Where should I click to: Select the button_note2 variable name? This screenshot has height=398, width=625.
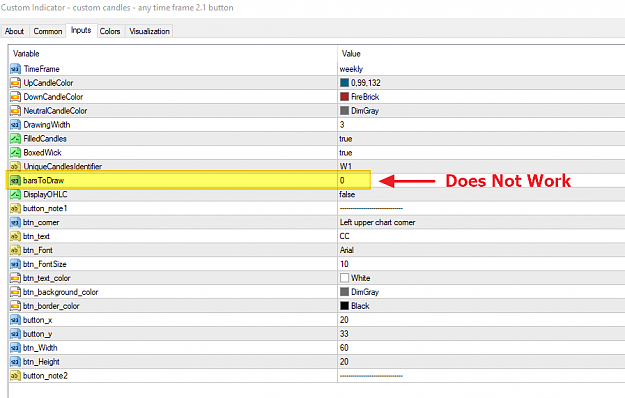pos(45,376)
